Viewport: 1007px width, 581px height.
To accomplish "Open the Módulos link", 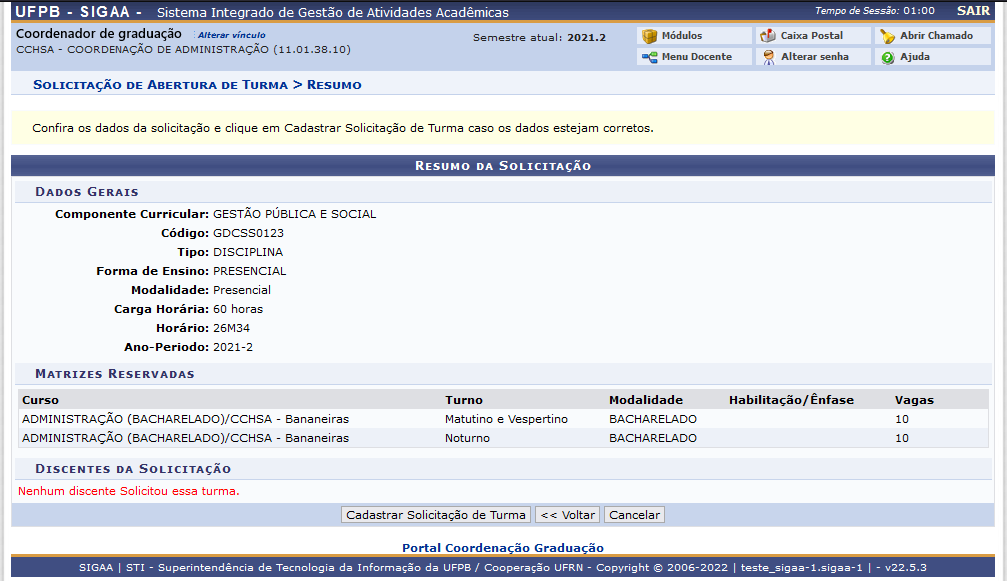I will [681, 36].
